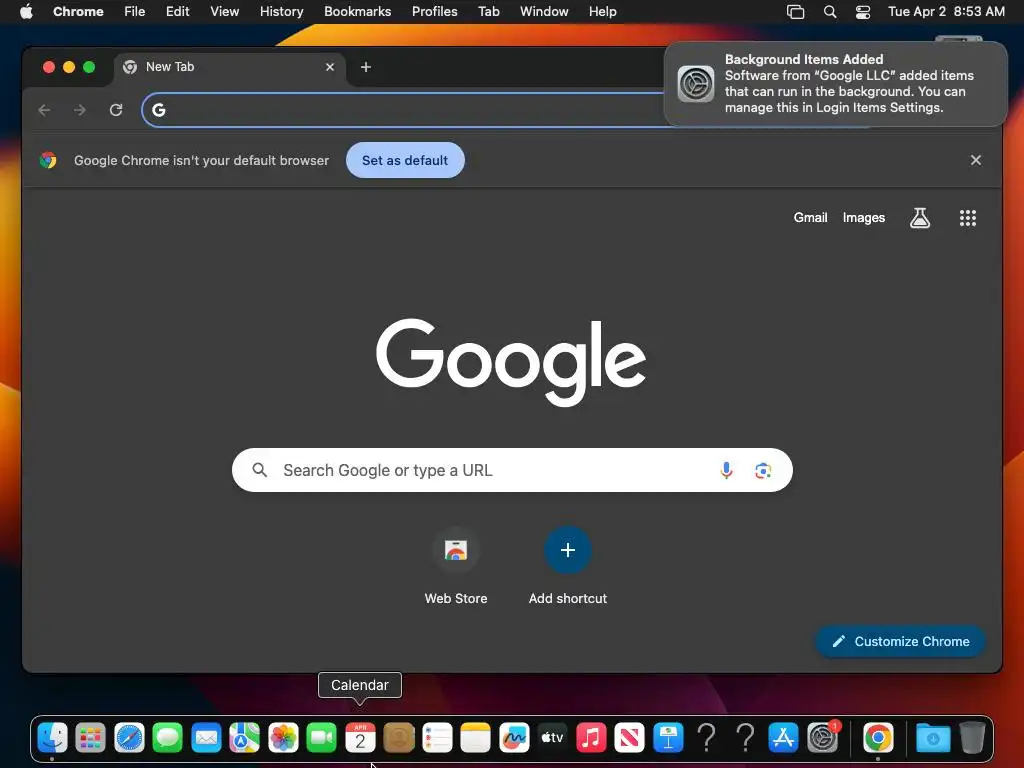Screen dimensions: 1024x768
Task: Click the Chrome icon in the Dock
Action: [878, 738]
